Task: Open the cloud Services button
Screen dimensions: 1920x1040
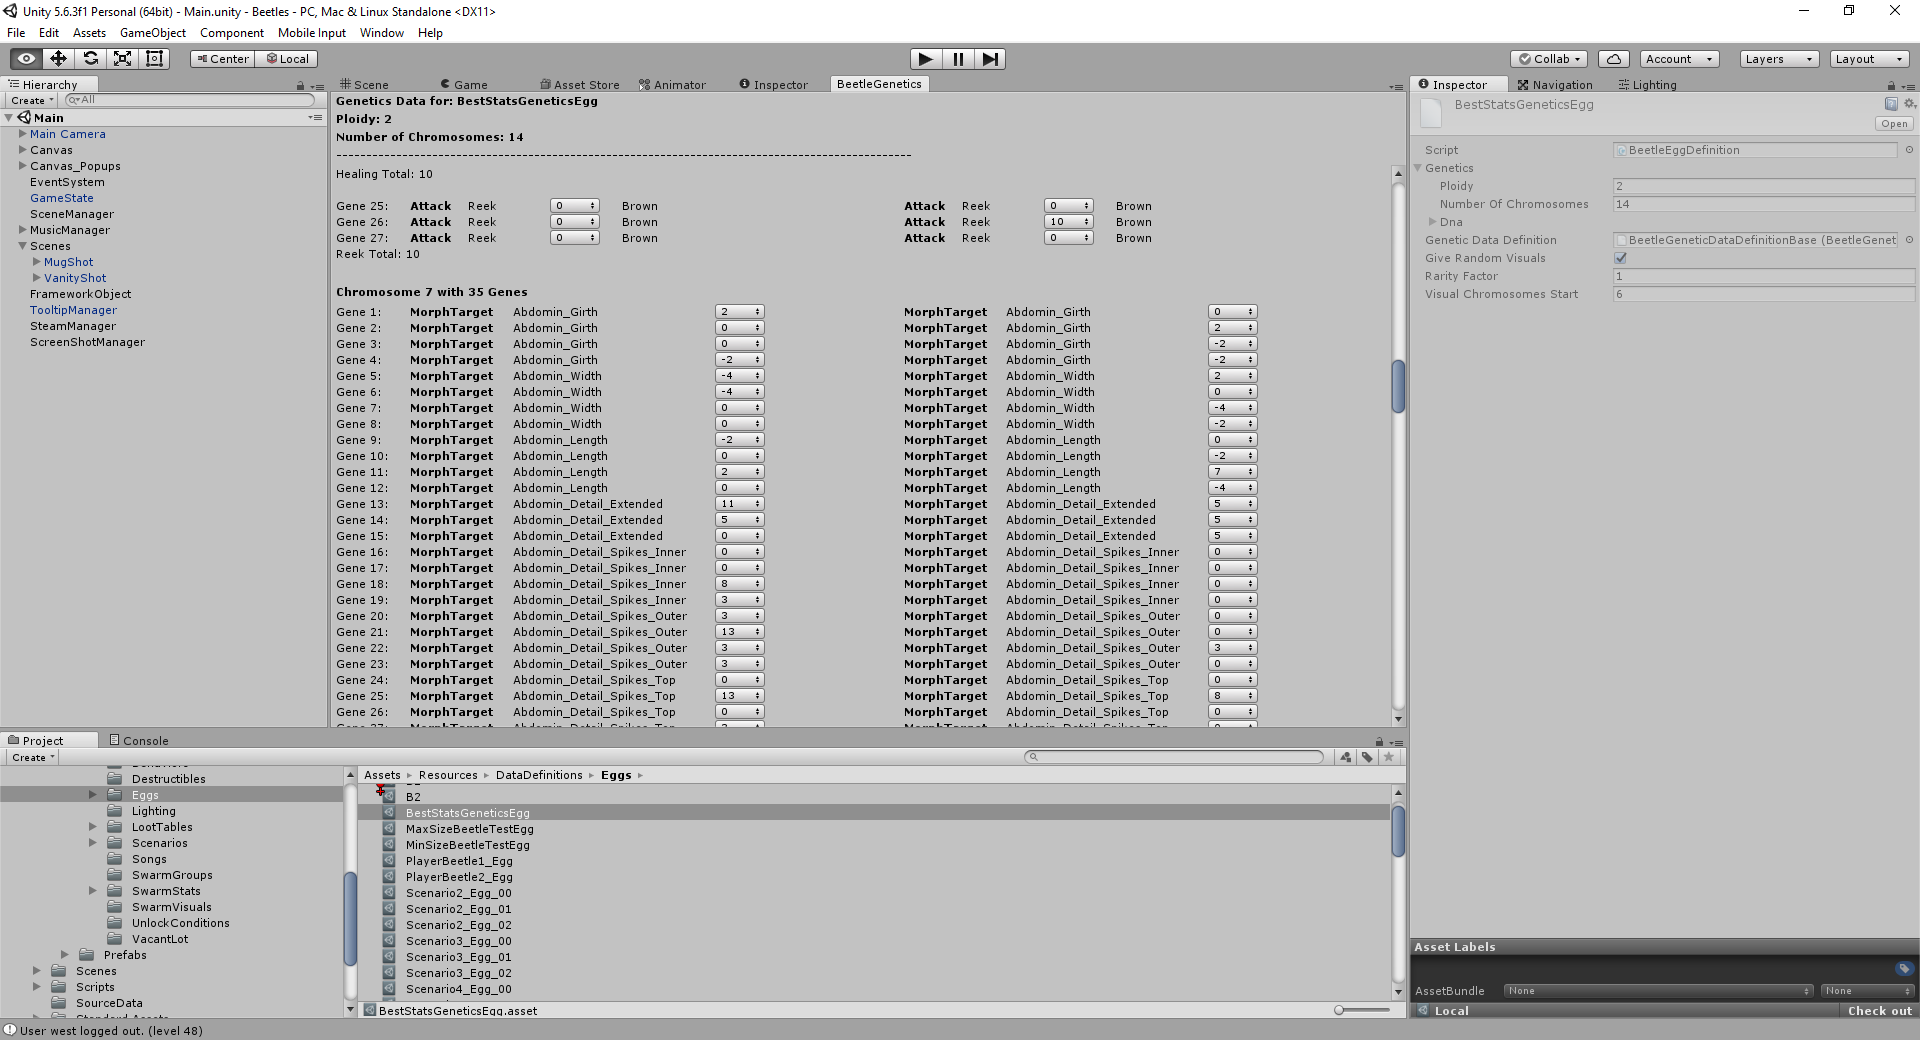Action: pyautogui.click(x=1613, y=59)
